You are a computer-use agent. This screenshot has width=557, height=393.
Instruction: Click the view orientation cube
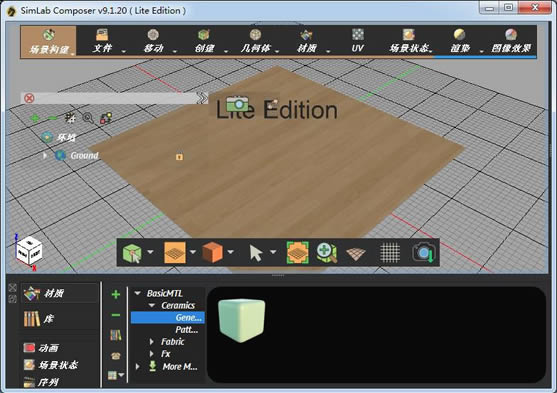pos(29,252)
